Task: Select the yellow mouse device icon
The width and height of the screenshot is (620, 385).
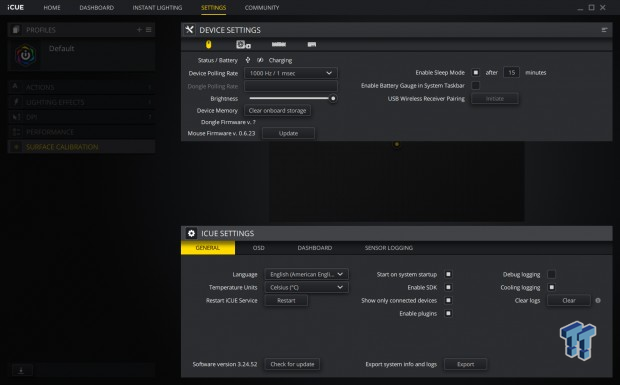Action: (x=208, y=45)
